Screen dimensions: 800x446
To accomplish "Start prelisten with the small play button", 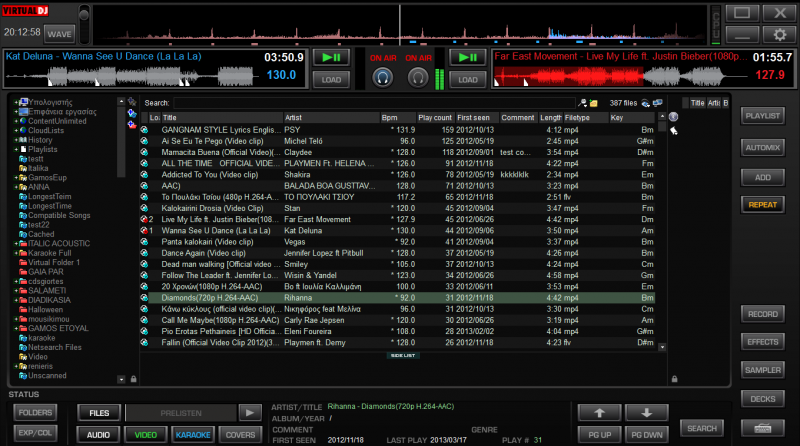I will tap(250, 412).
